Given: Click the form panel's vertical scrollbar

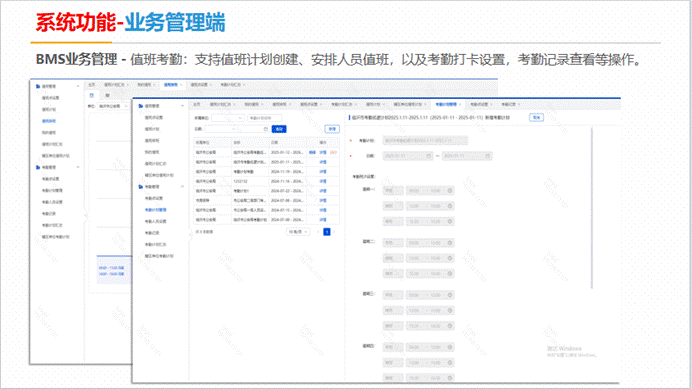Looking at the screenshot, I should point(592,209).
